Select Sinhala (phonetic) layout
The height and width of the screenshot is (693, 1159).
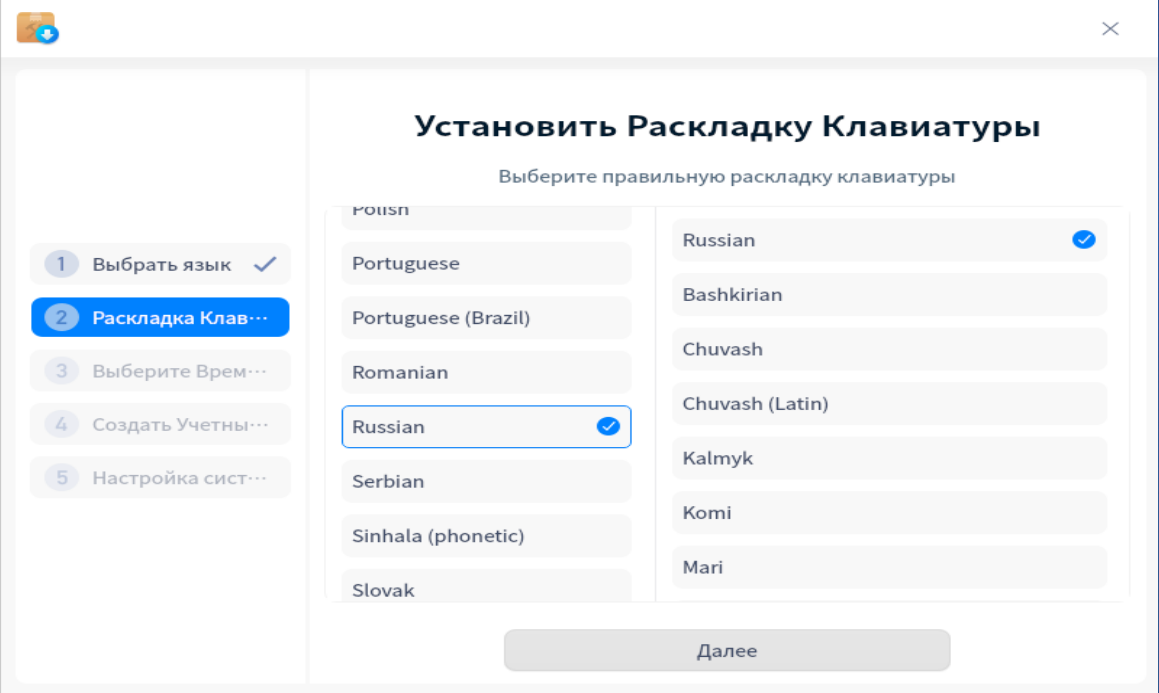(486, 536)
